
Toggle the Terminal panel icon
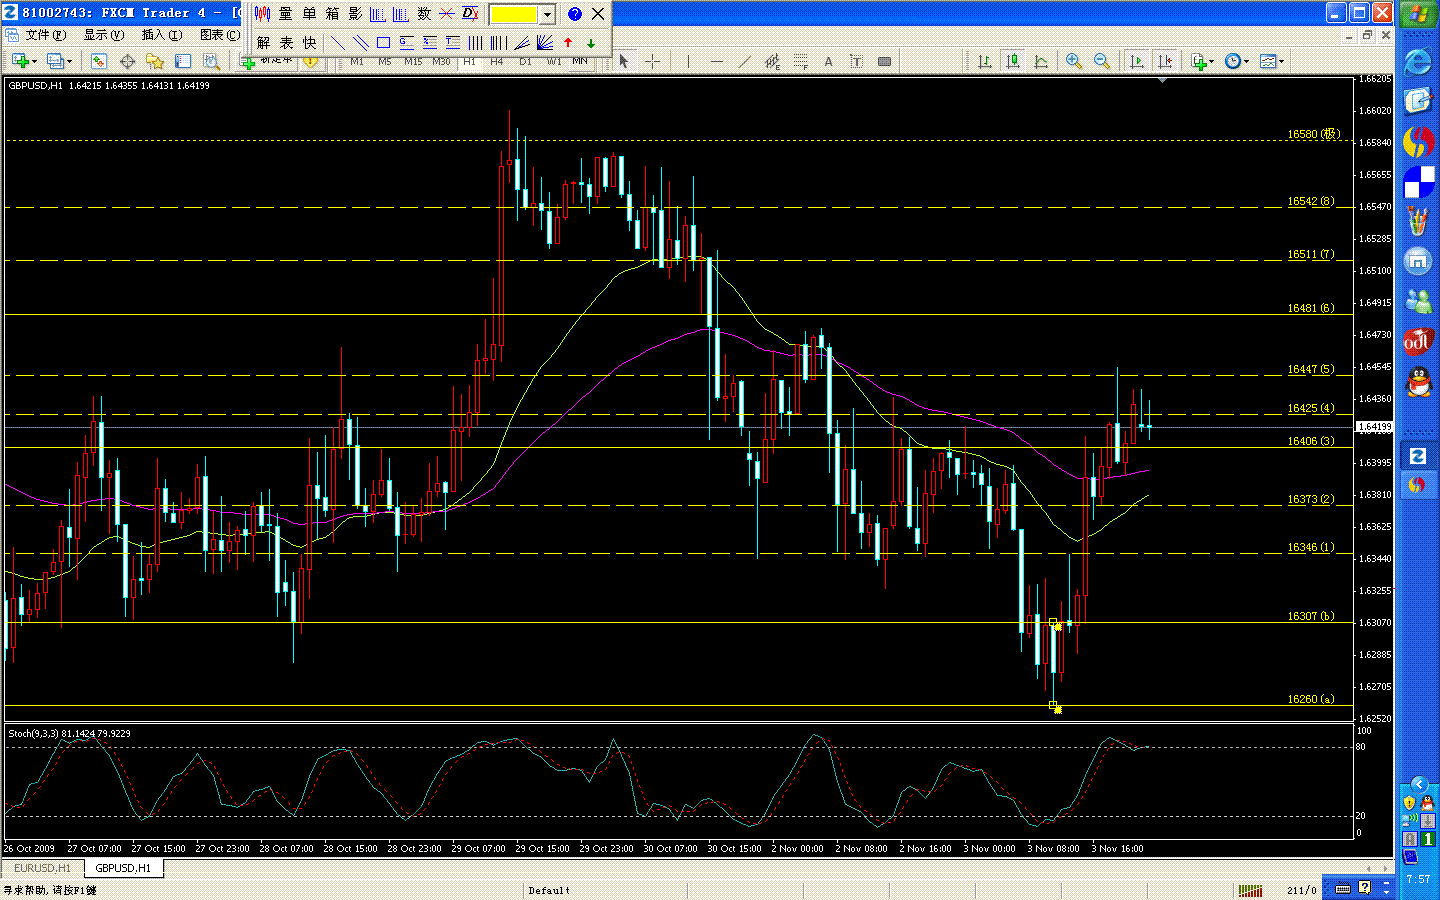(183, 61)
